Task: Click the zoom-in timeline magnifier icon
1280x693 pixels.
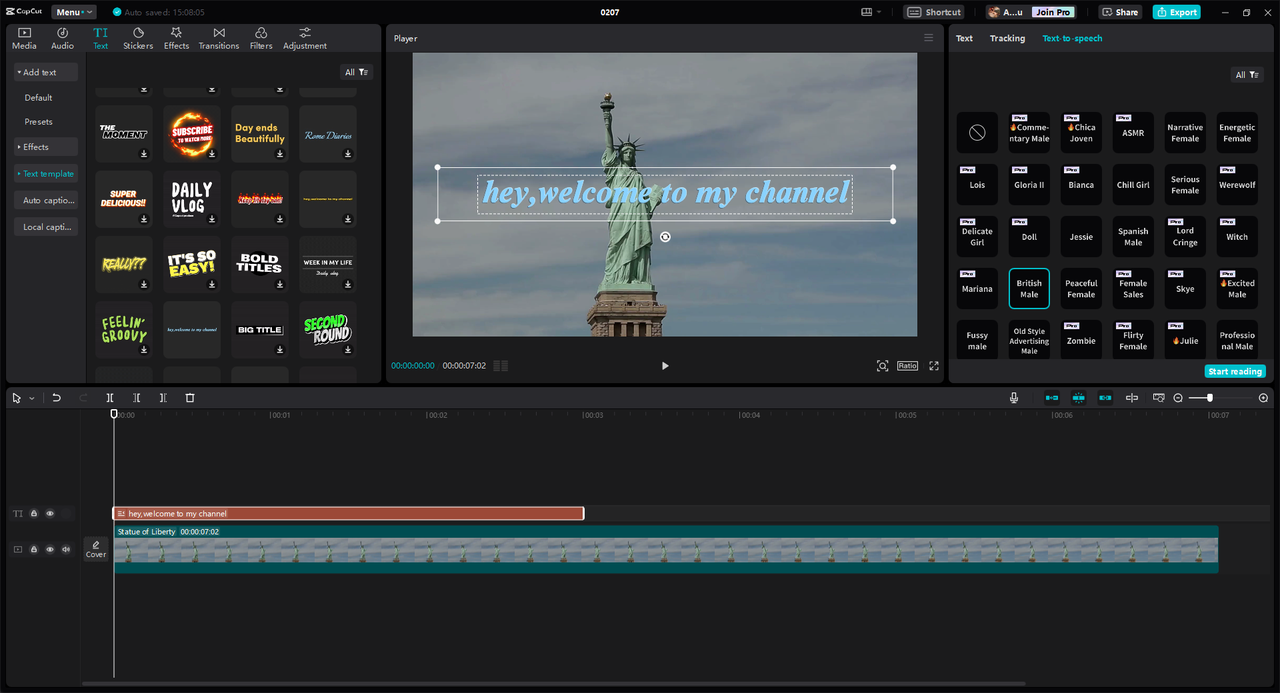Action: (x=1263, y=398)
